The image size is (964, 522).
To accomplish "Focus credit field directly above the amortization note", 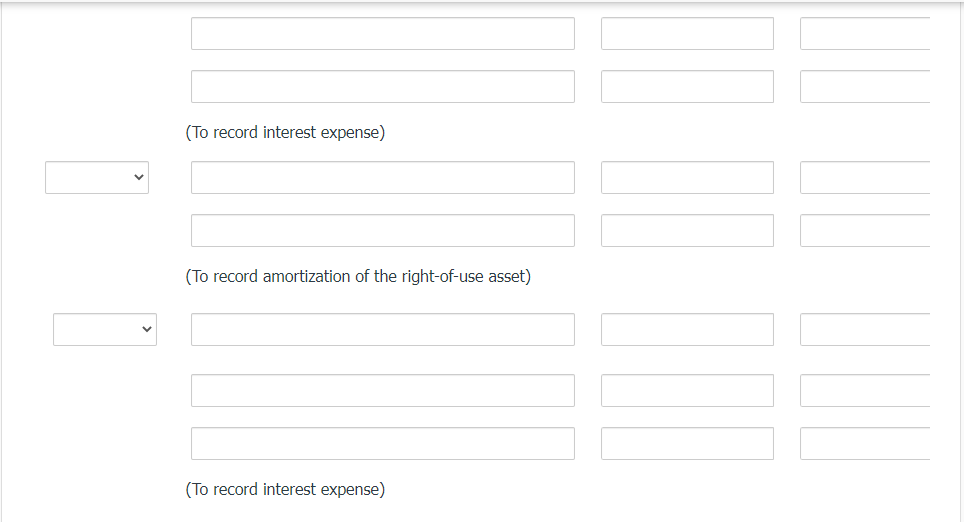I will pos(866,231).
